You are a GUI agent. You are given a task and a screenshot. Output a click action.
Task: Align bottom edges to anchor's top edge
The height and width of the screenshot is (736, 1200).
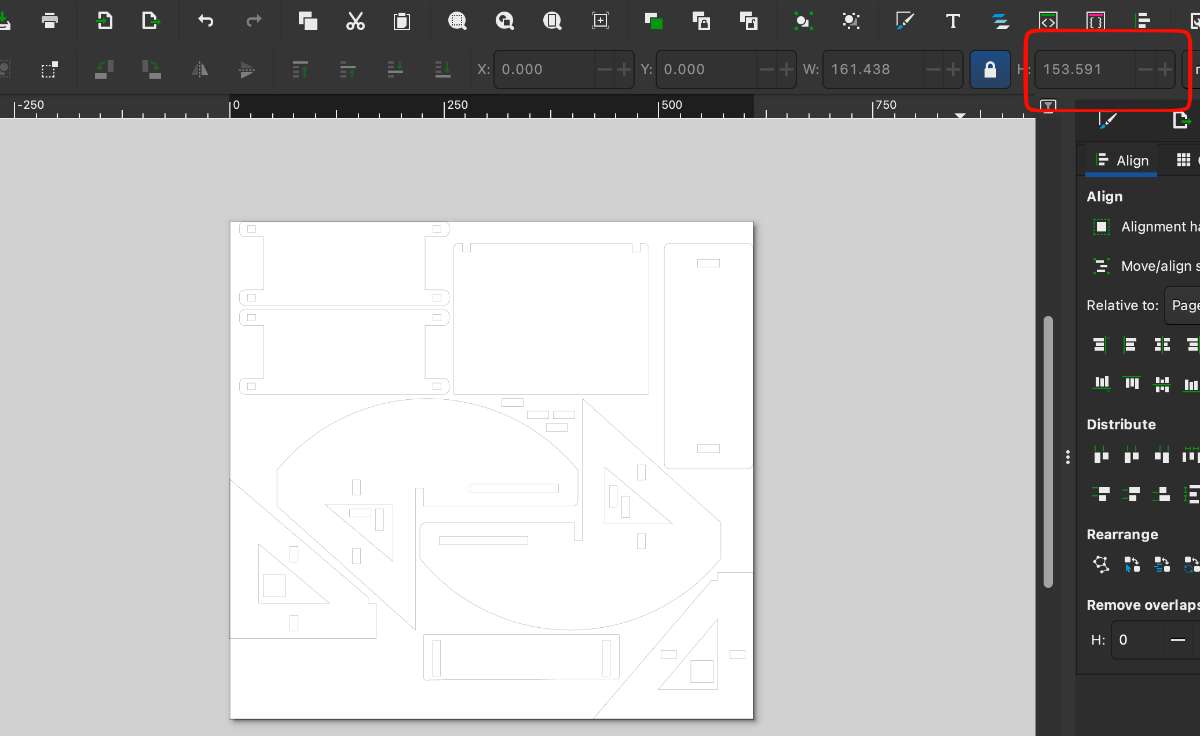click(1101, 383)
